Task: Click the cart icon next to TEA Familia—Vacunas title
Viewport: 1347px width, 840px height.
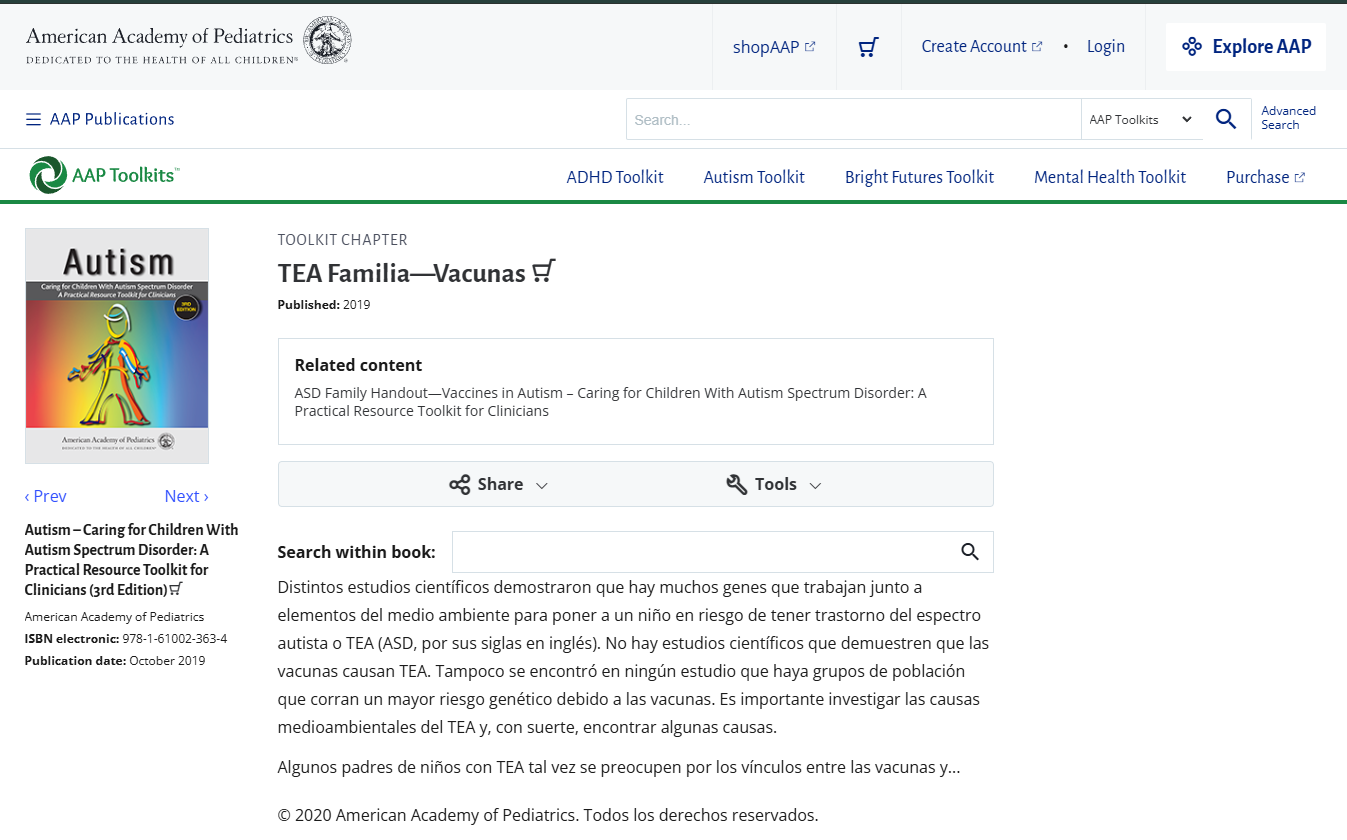Action: [x=544, y=271]
